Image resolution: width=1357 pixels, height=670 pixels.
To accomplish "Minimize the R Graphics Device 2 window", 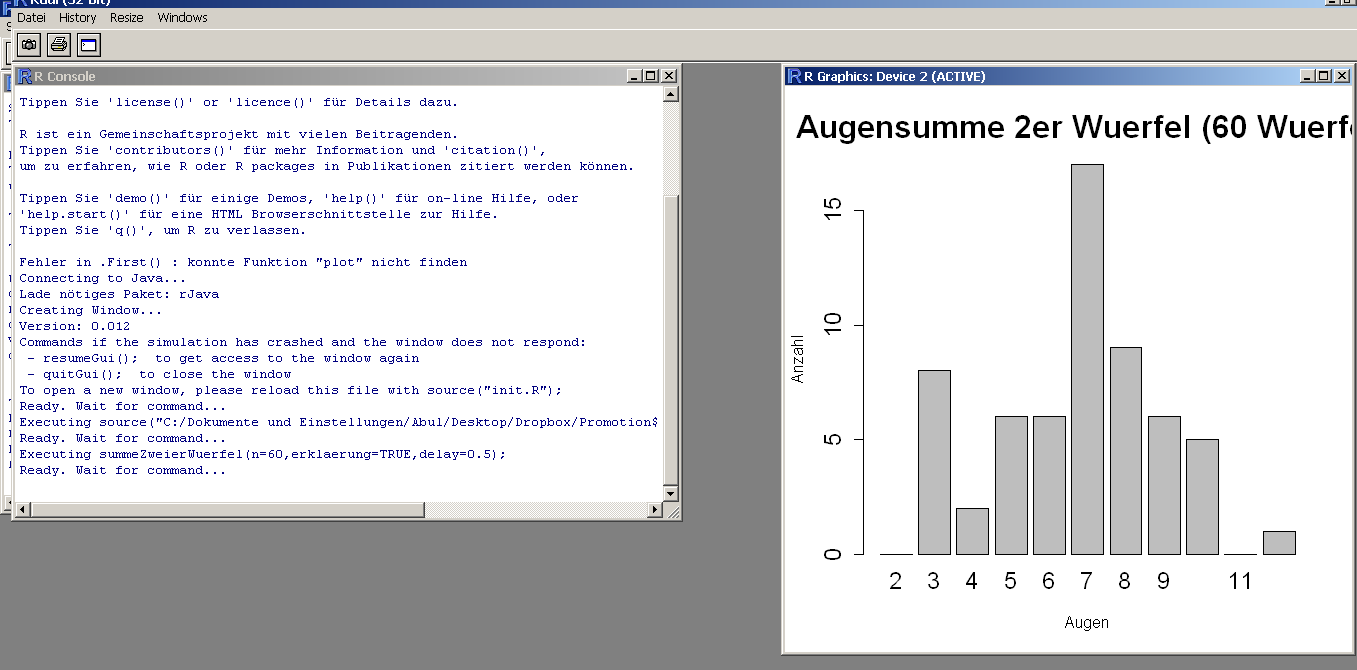I will [1307, 76].
